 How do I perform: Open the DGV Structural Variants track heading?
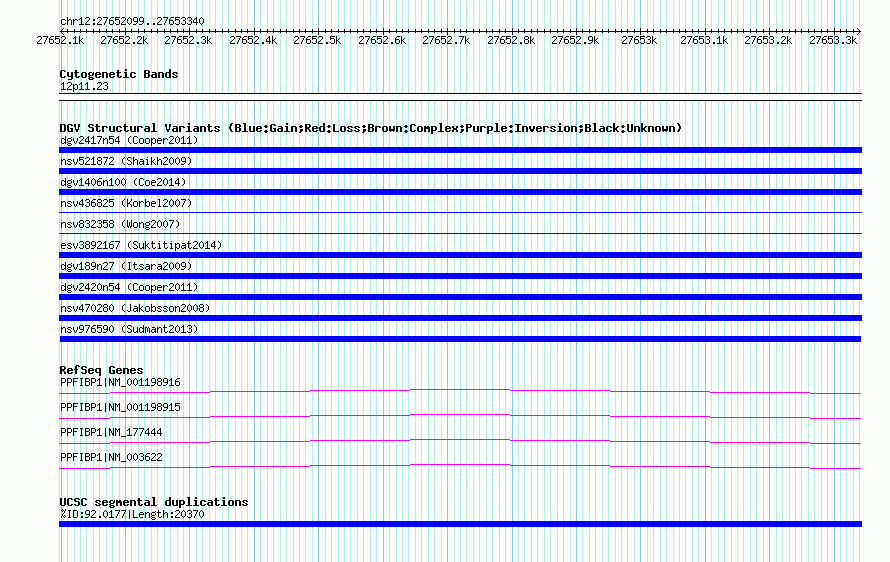(371, 128)
